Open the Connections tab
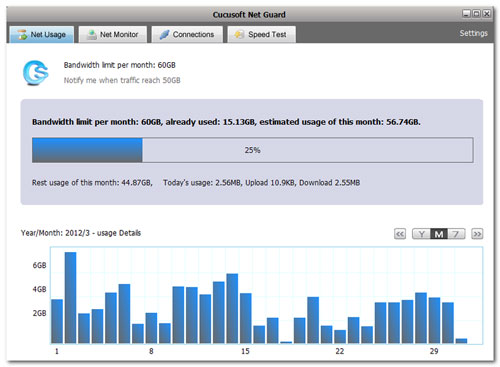 click(187, 34)
